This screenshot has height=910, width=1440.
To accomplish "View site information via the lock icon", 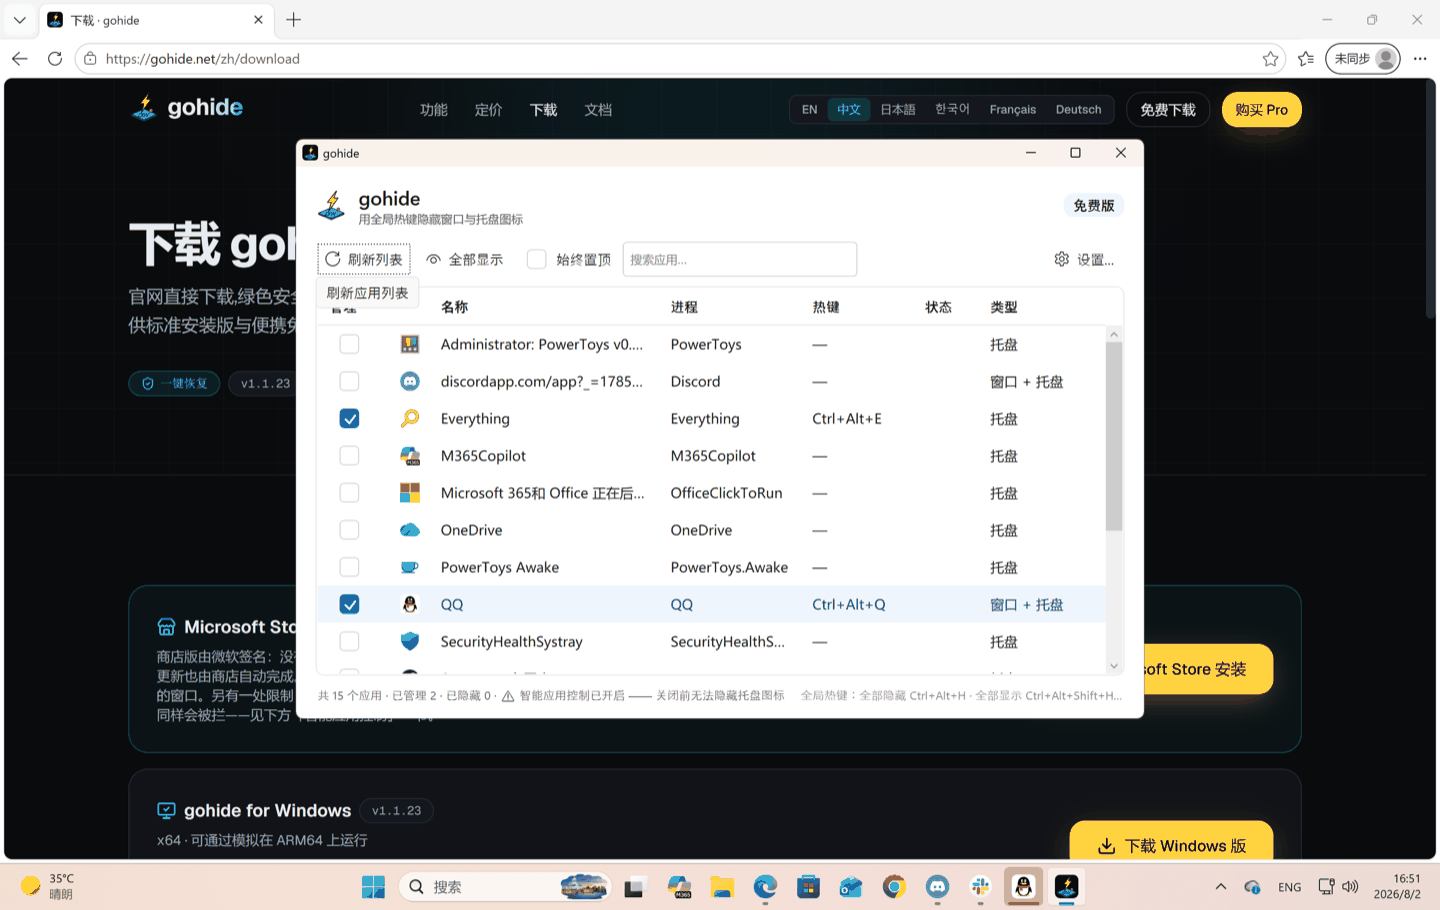I will pyautogui.click(x=90, y=59).
